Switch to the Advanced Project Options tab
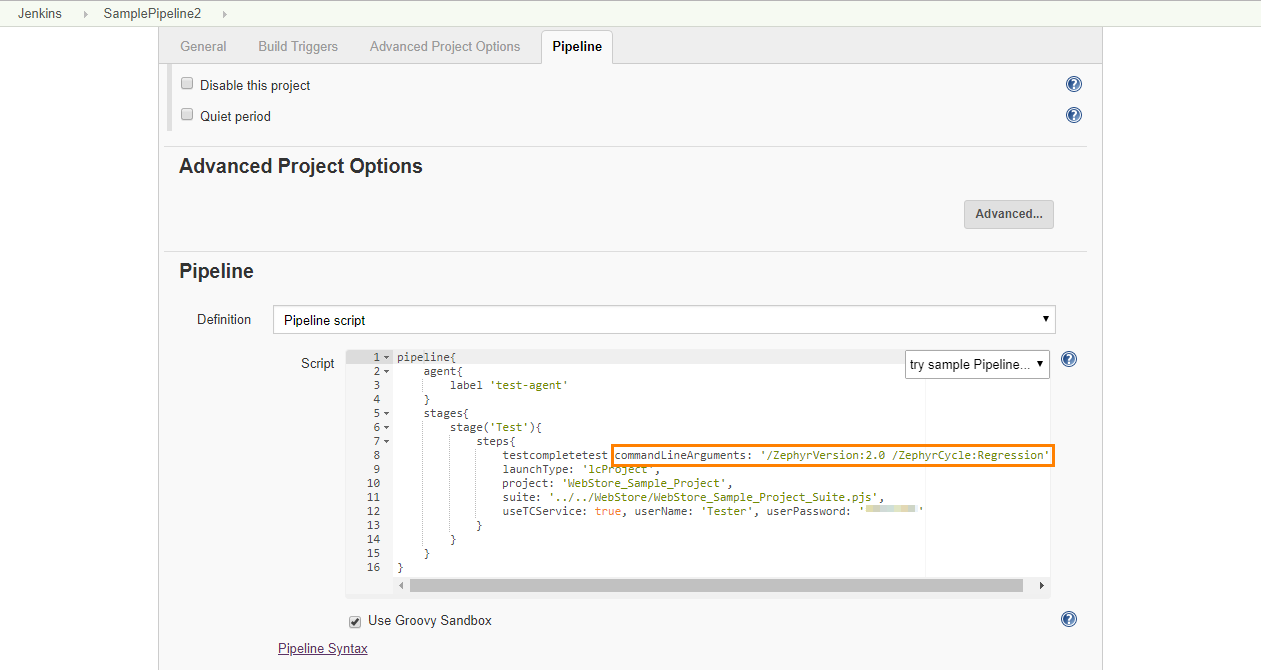Image resolution: width=1261 pixels, height=670 pixels. [x=445, y=46]
